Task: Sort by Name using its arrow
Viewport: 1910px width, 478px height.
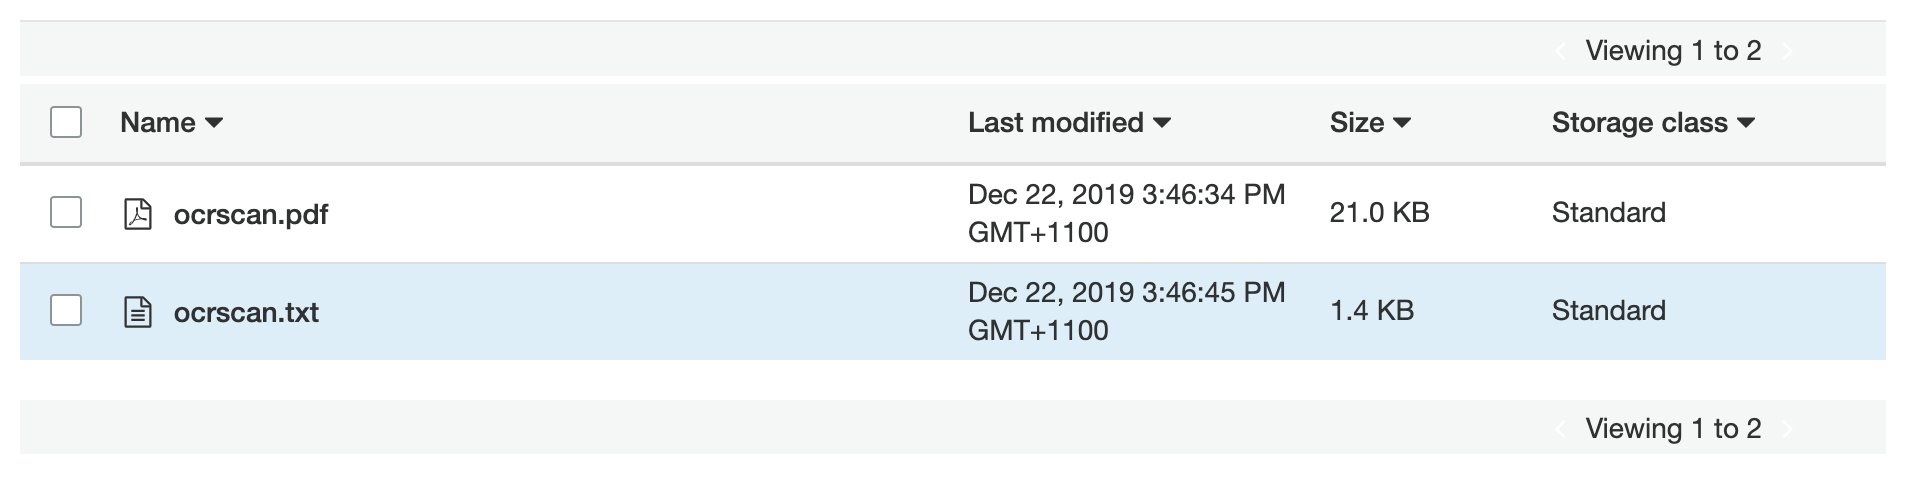Action: (x=214, y=123)
